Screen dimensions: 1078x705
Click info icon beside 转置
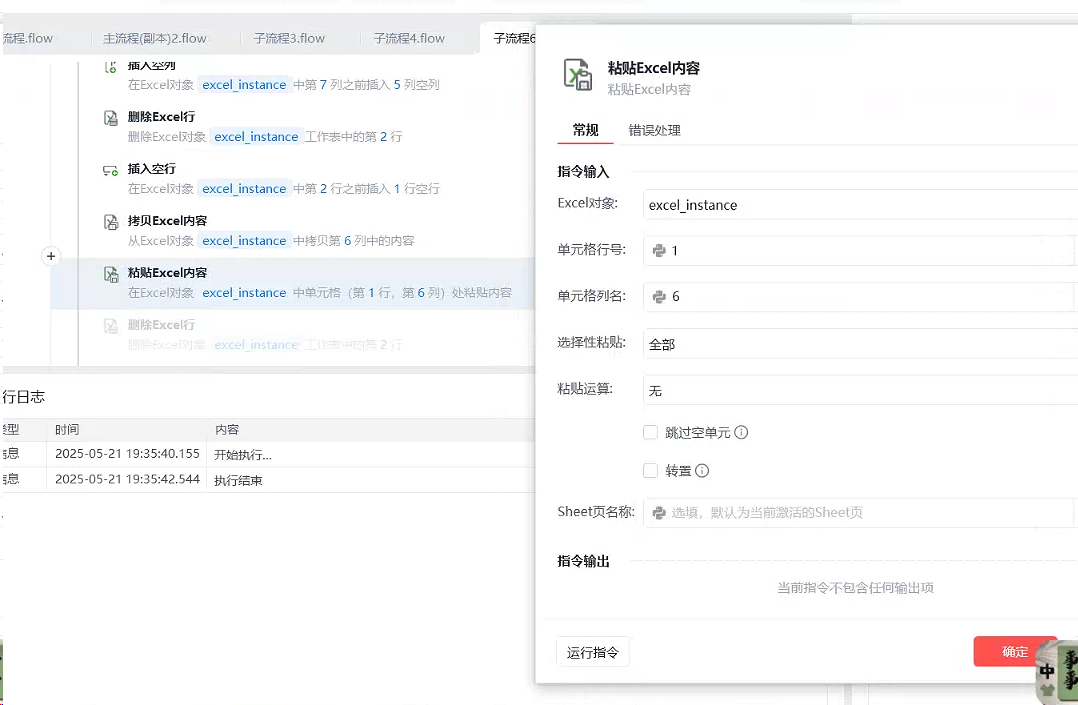tap(702, 471)
